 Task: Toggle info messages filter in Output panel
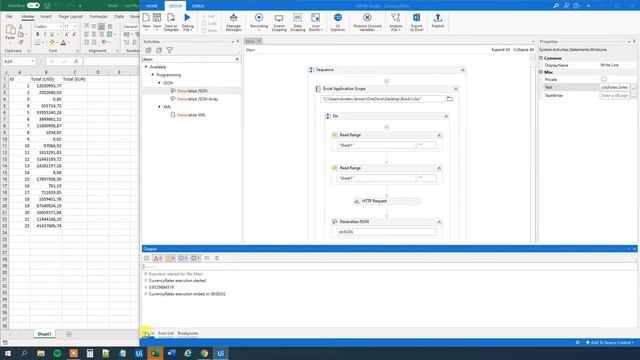[x=182, y=258]
